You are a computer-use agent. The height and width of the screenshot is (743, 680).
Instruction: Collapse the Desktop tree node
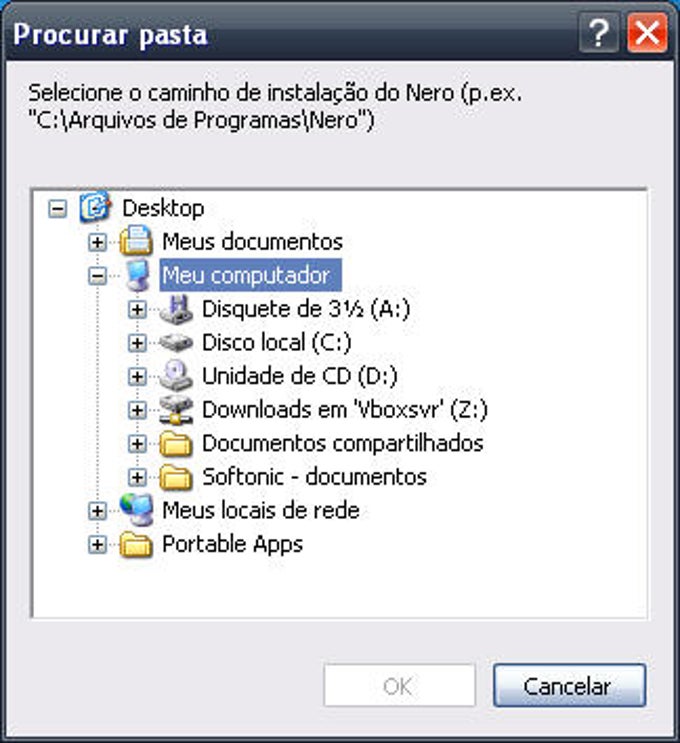click(x=57, y=208)
